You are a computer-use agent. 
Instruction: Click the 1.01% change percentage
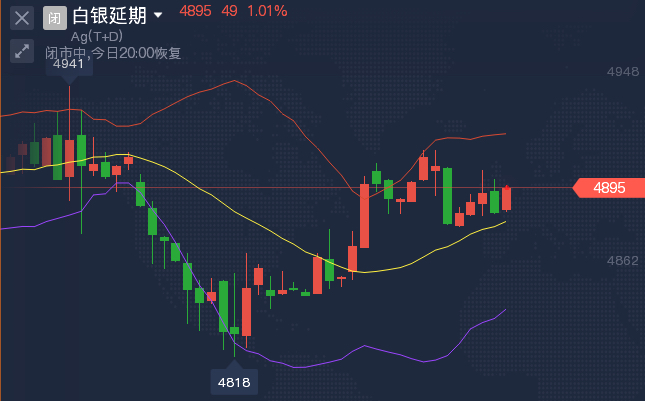tap(267, 11)
